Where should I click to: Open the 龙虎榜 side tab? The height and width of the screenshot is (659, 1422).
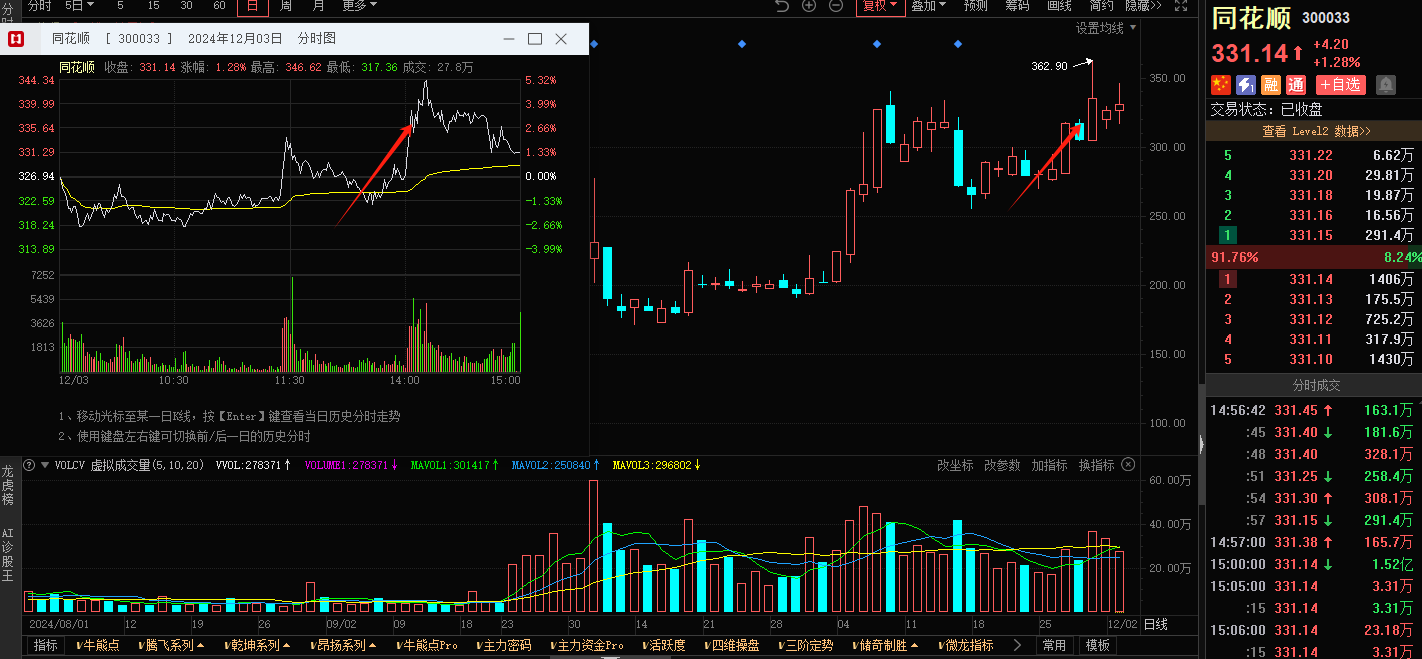pos(8,485)
